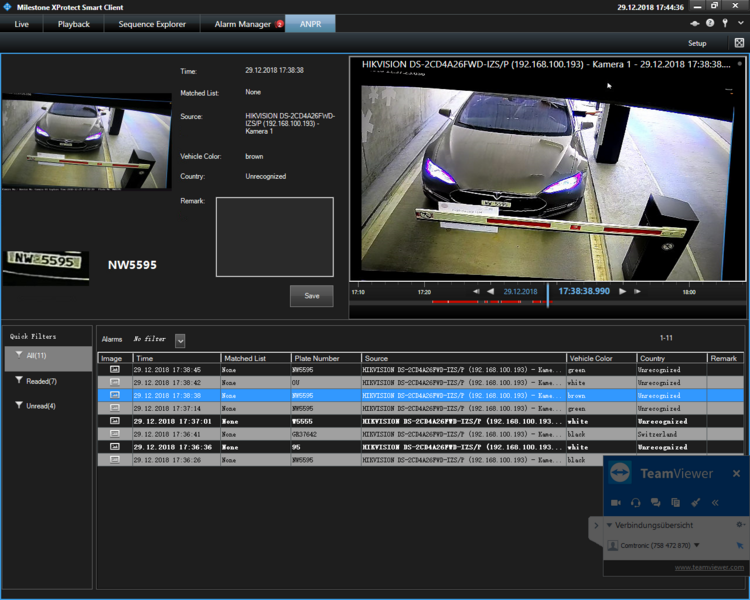The width and height of the screenshot is (750, 600).
Task: Collapse the Verbindungsübersicht section
Action: [x=609, y=525]
